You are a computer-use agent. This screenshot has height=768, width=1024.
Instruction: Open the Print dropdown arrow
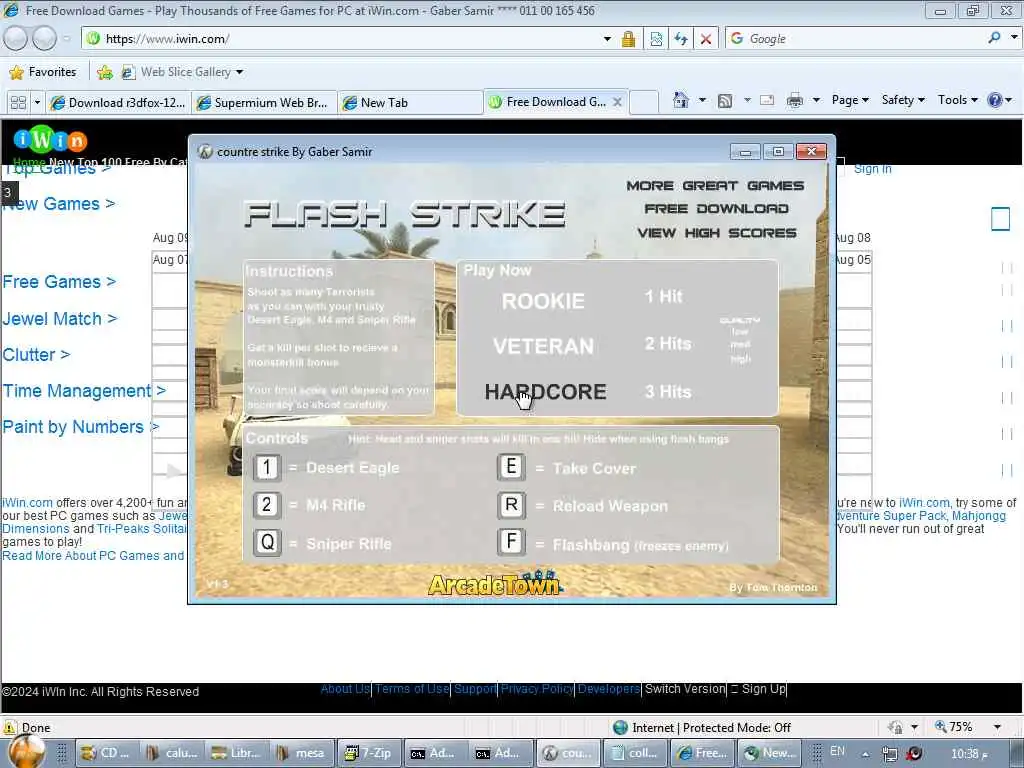pyautogui.click(x=816, y=101)
